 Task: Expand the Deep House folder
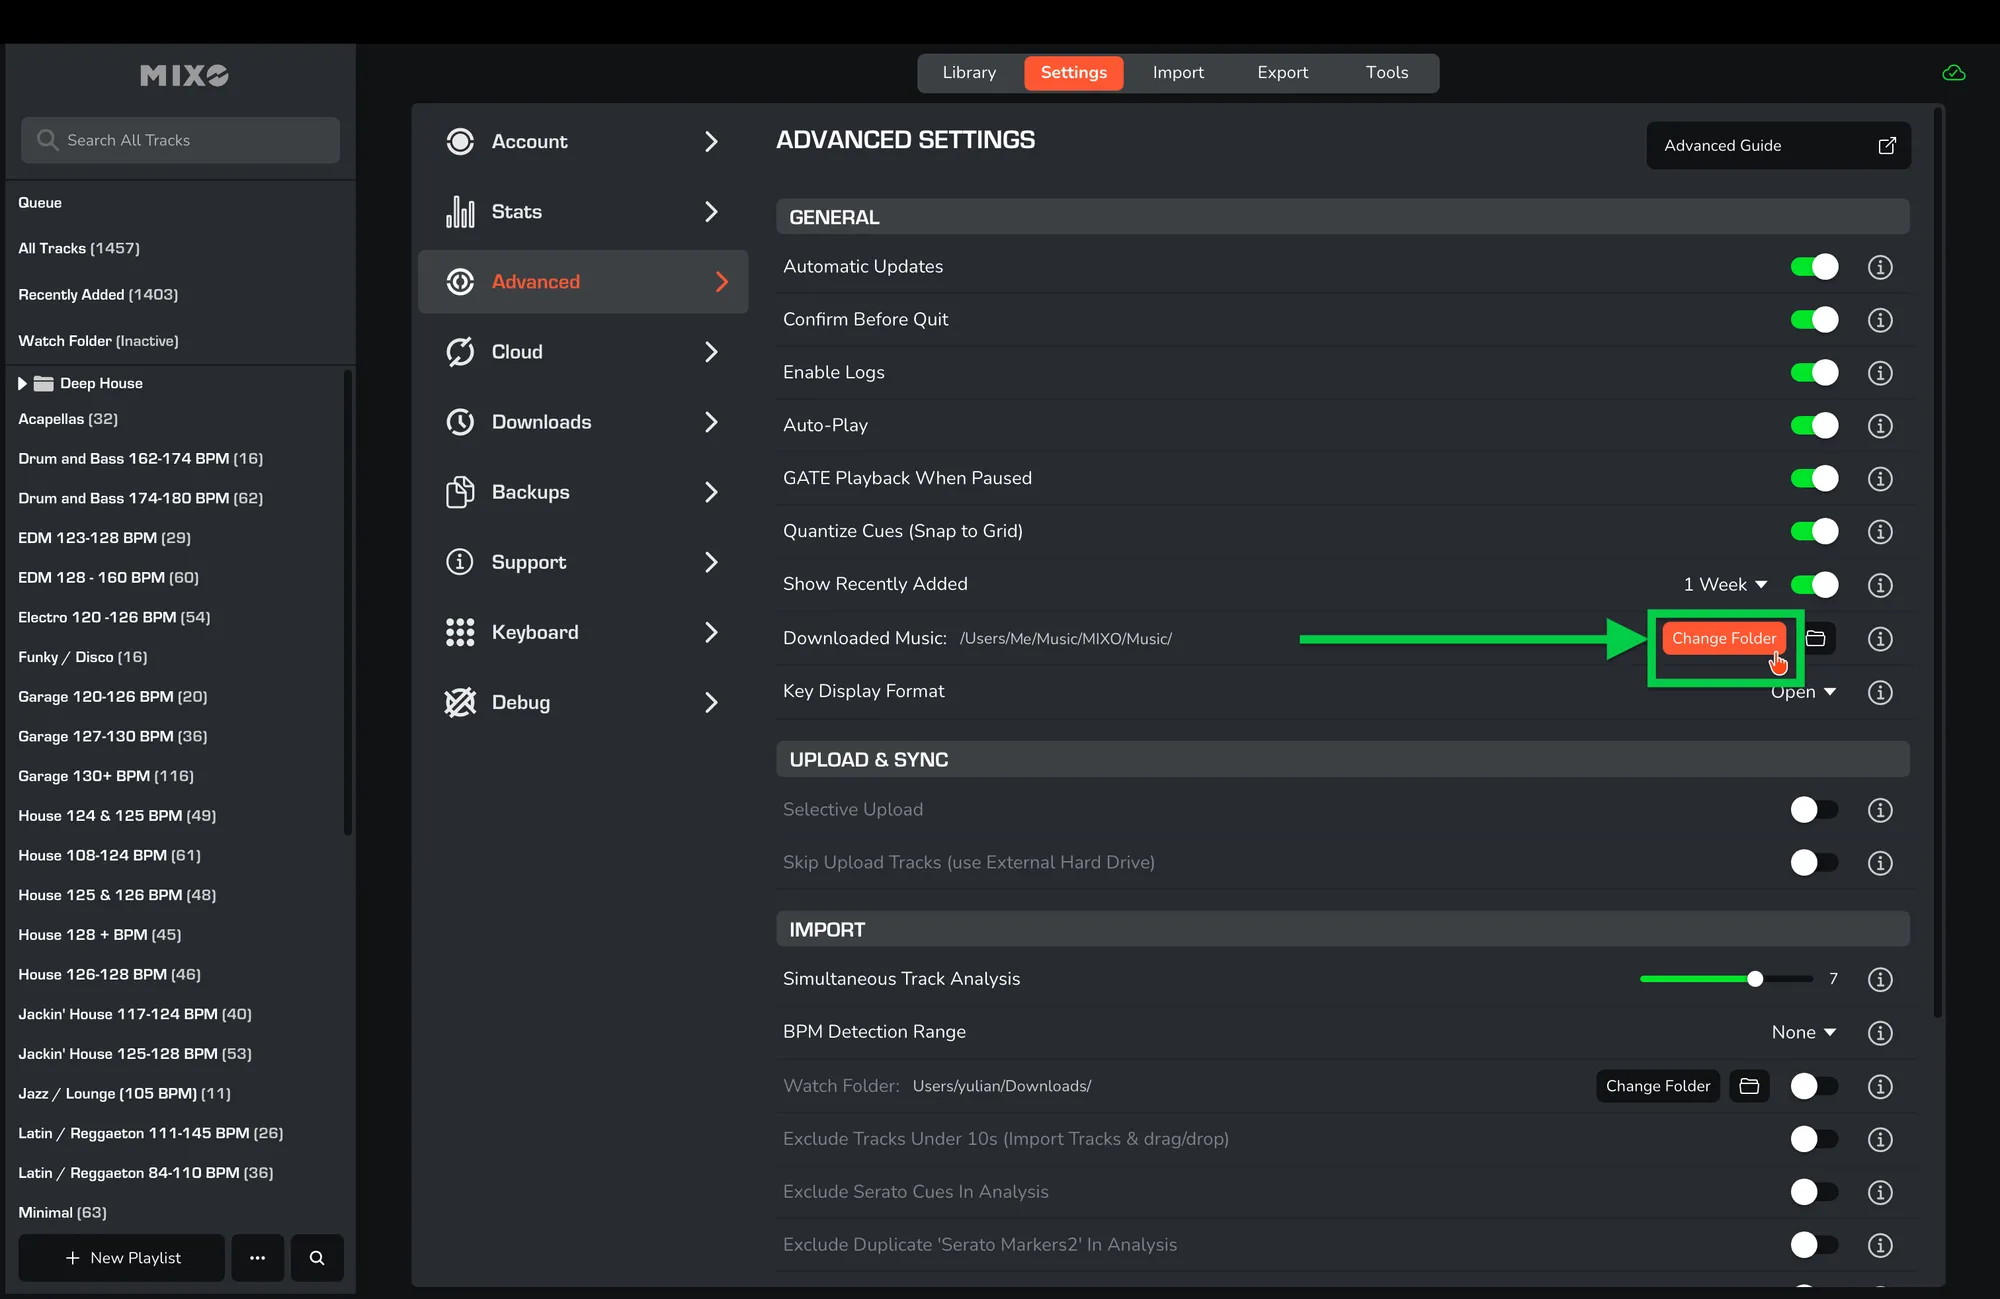coord(22,384)
